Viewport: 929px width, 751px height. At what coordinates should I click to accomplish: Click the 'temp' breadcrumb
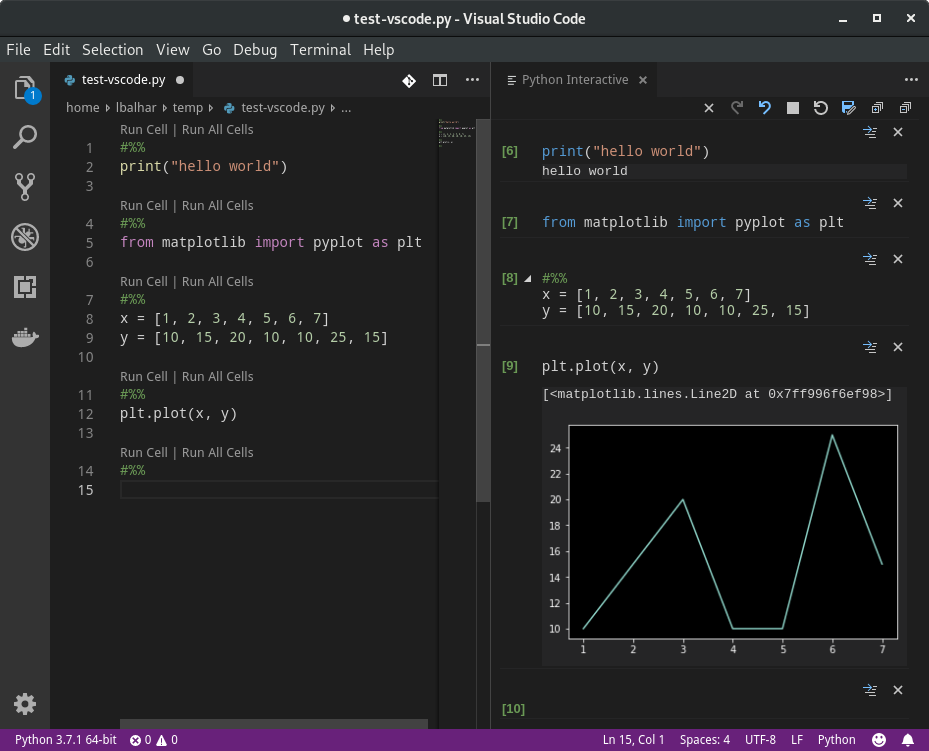tap(187, 108)
